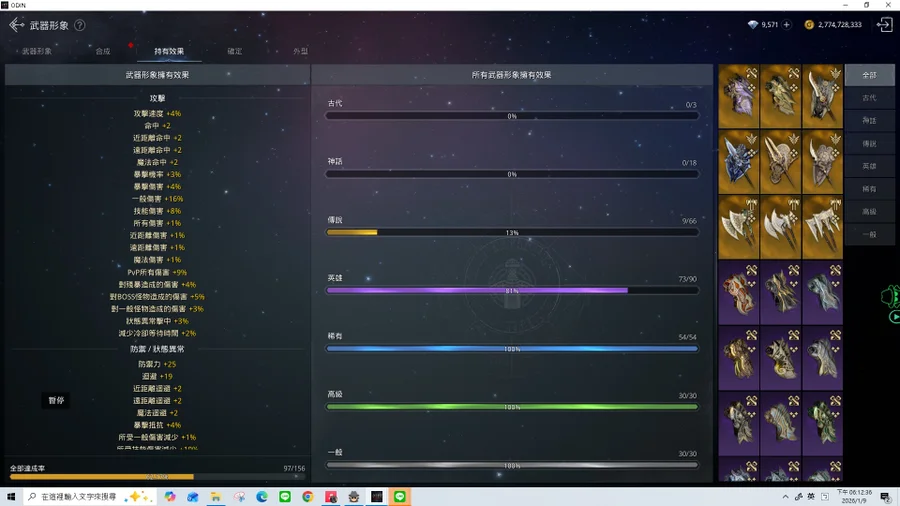Image resolution: width=900 pixels, height=506 pixels.
Task: Switch to the 確定 tab
Action: click(x=234, y=51)
